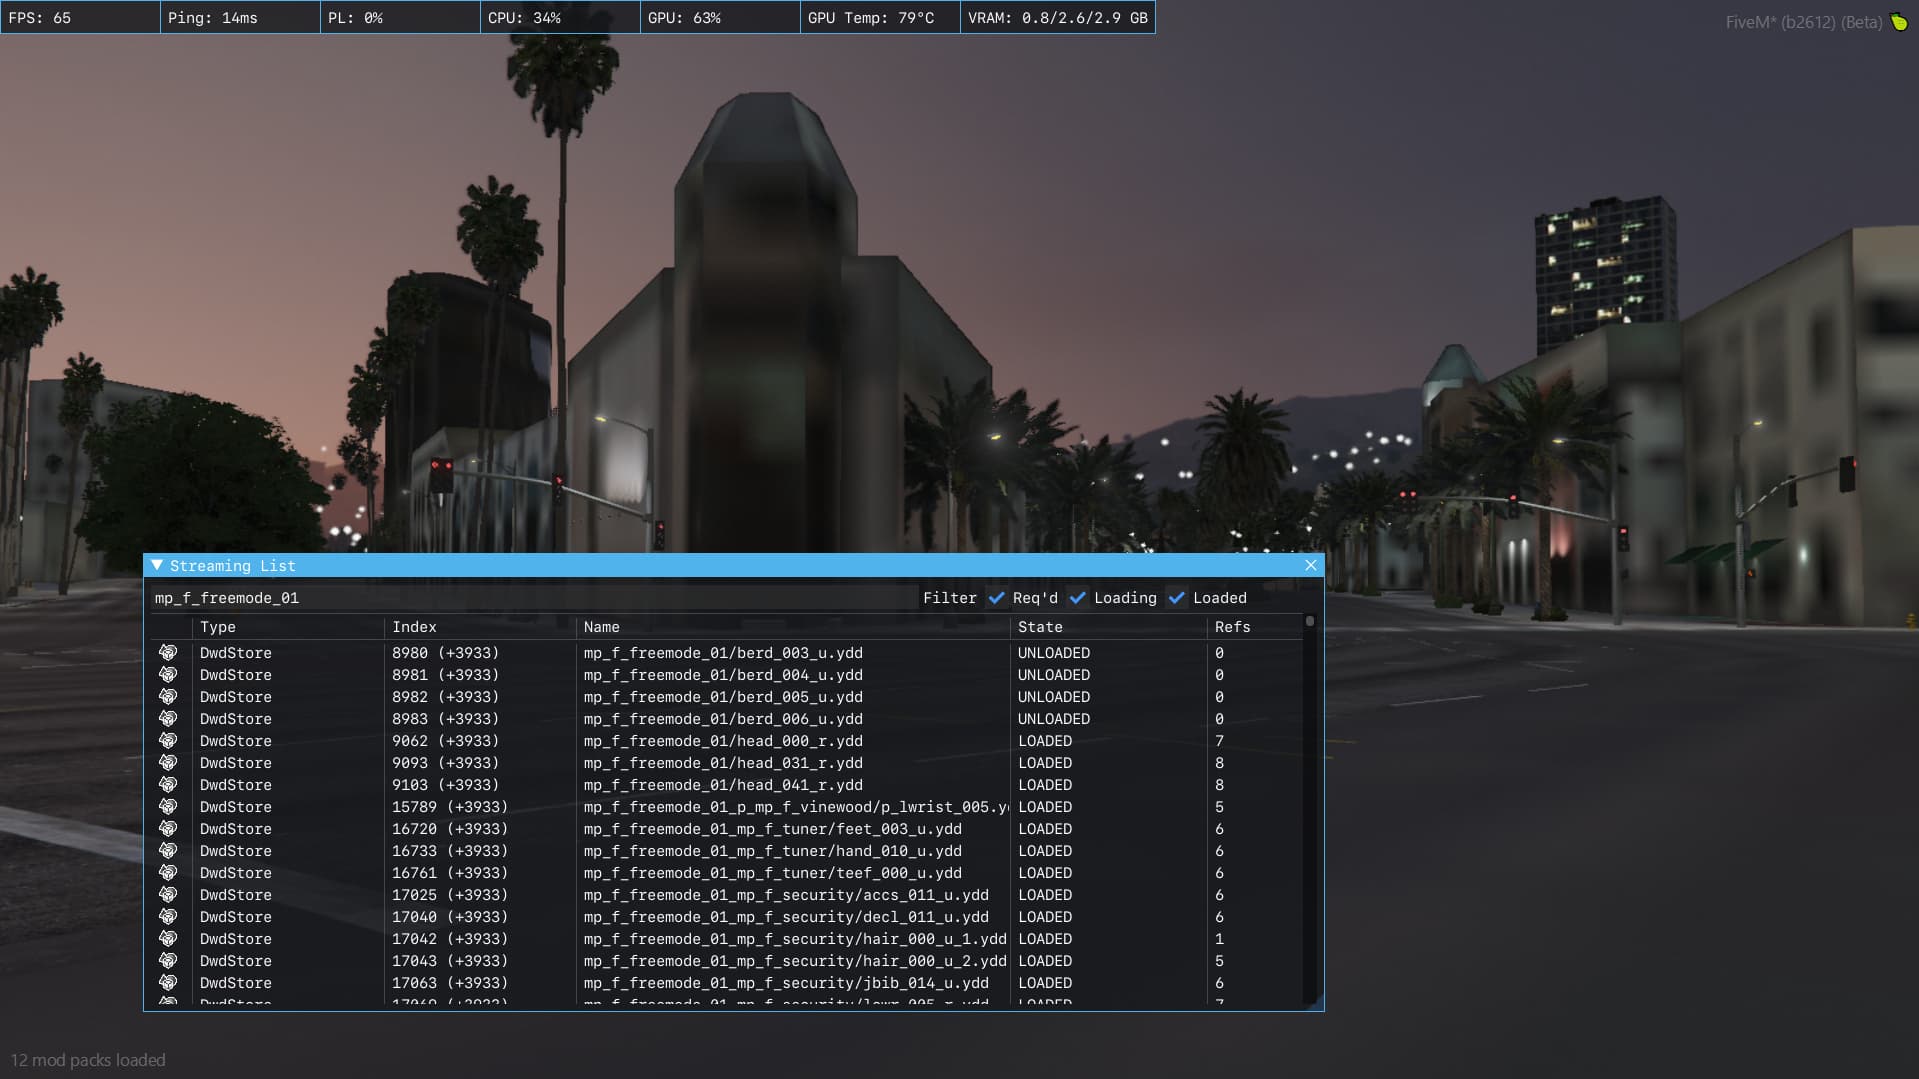Click index value 17063 (+3933)
The image size is (1919, 1079).
coord(450,983)
